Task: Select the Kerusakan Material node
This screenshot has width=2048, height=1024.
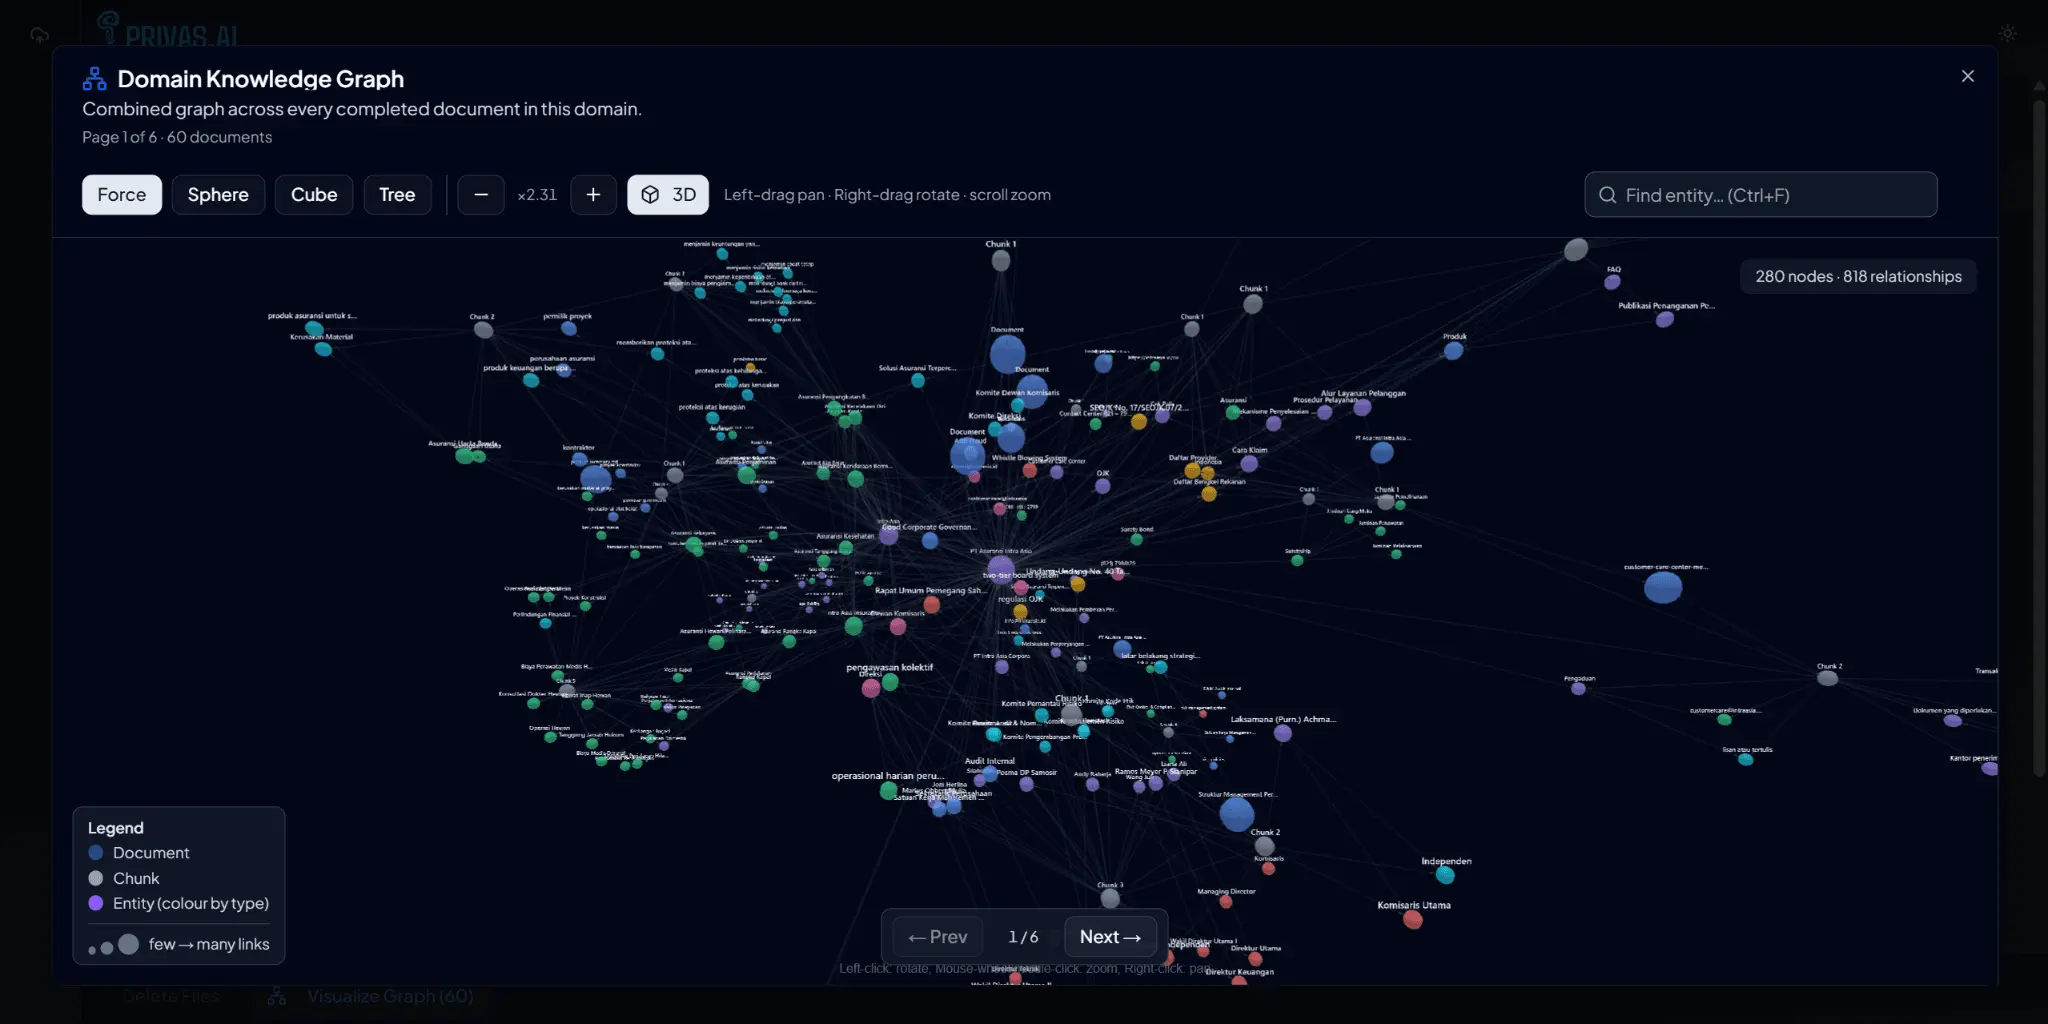Action: pyautogui.click(x=323, y=349)
